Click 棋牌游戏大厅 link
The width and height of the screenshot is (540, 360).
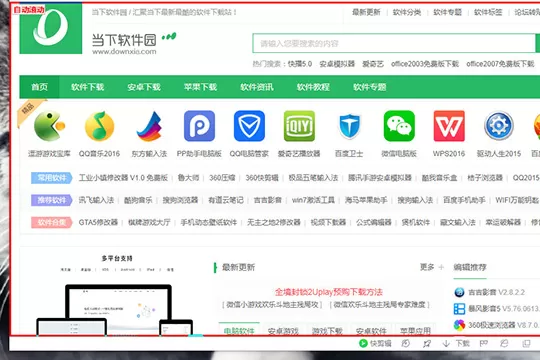click(149, 223)
